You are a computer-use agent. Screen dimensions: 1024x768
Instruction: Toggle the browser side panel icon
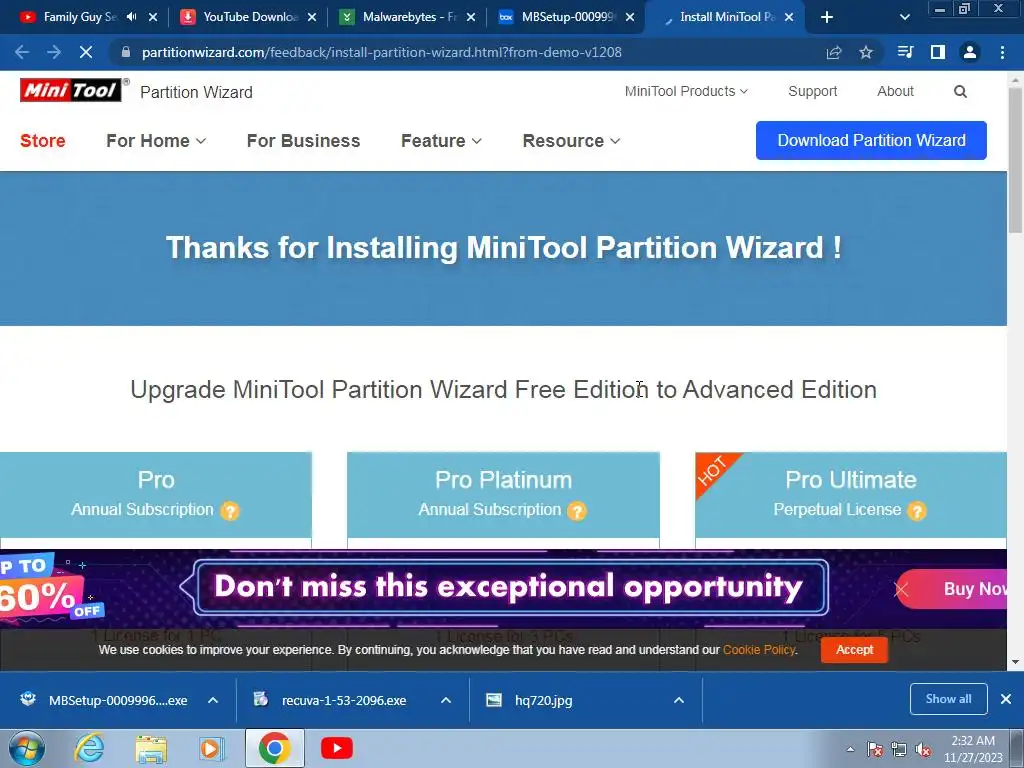pyautogui.click(x=937, y=52)
